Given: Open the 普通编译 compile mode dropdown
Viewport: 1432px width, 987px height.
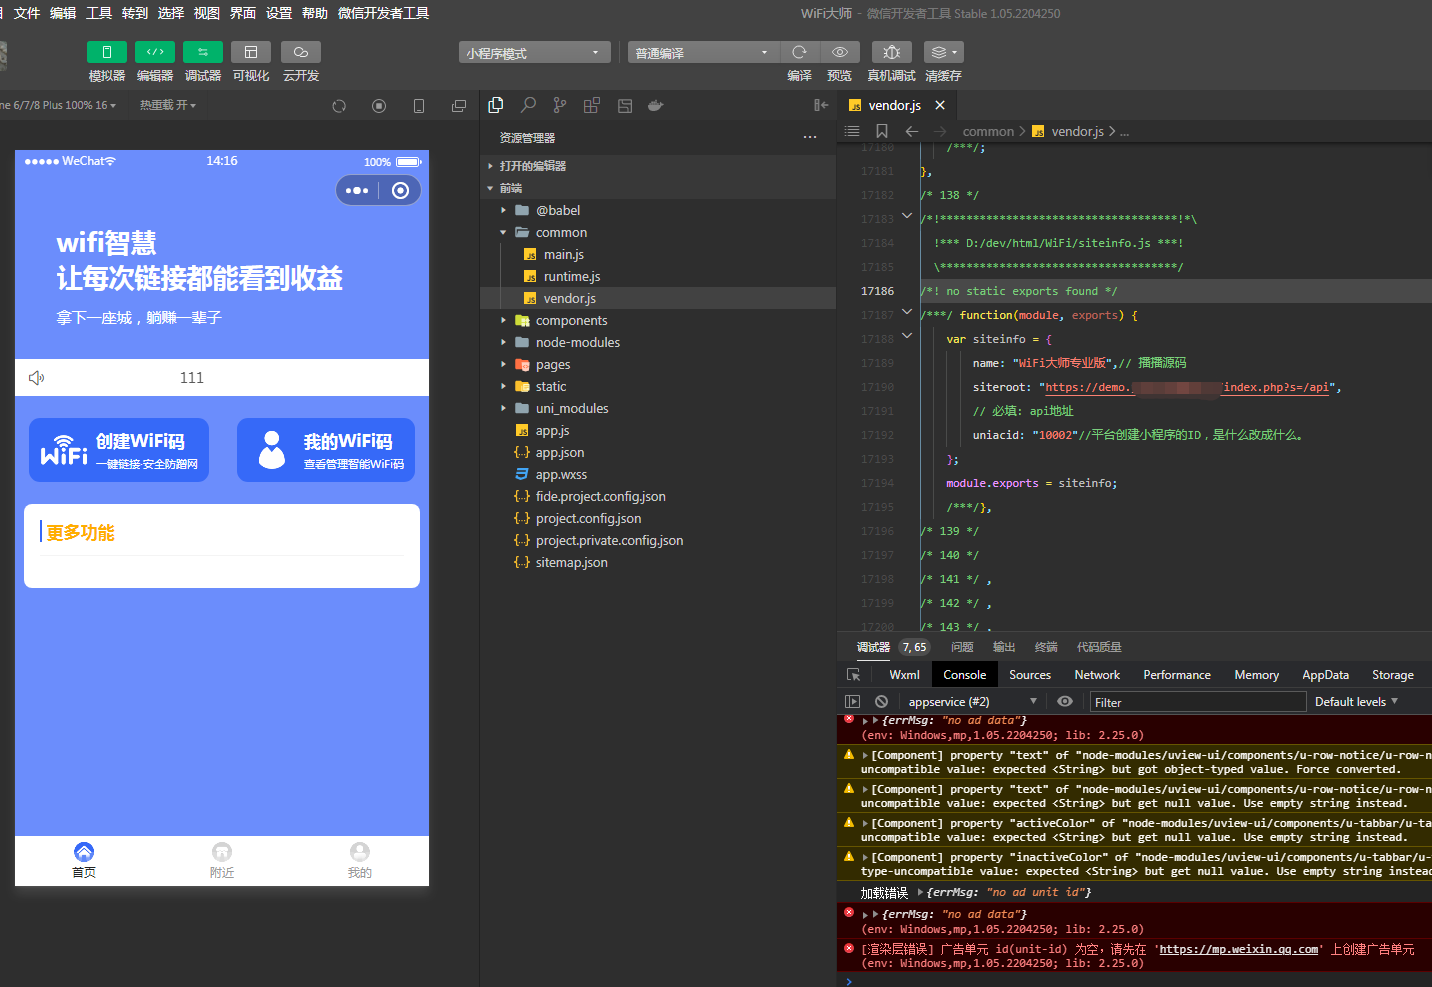Looking at the screenshot, I should coord(704,53).
